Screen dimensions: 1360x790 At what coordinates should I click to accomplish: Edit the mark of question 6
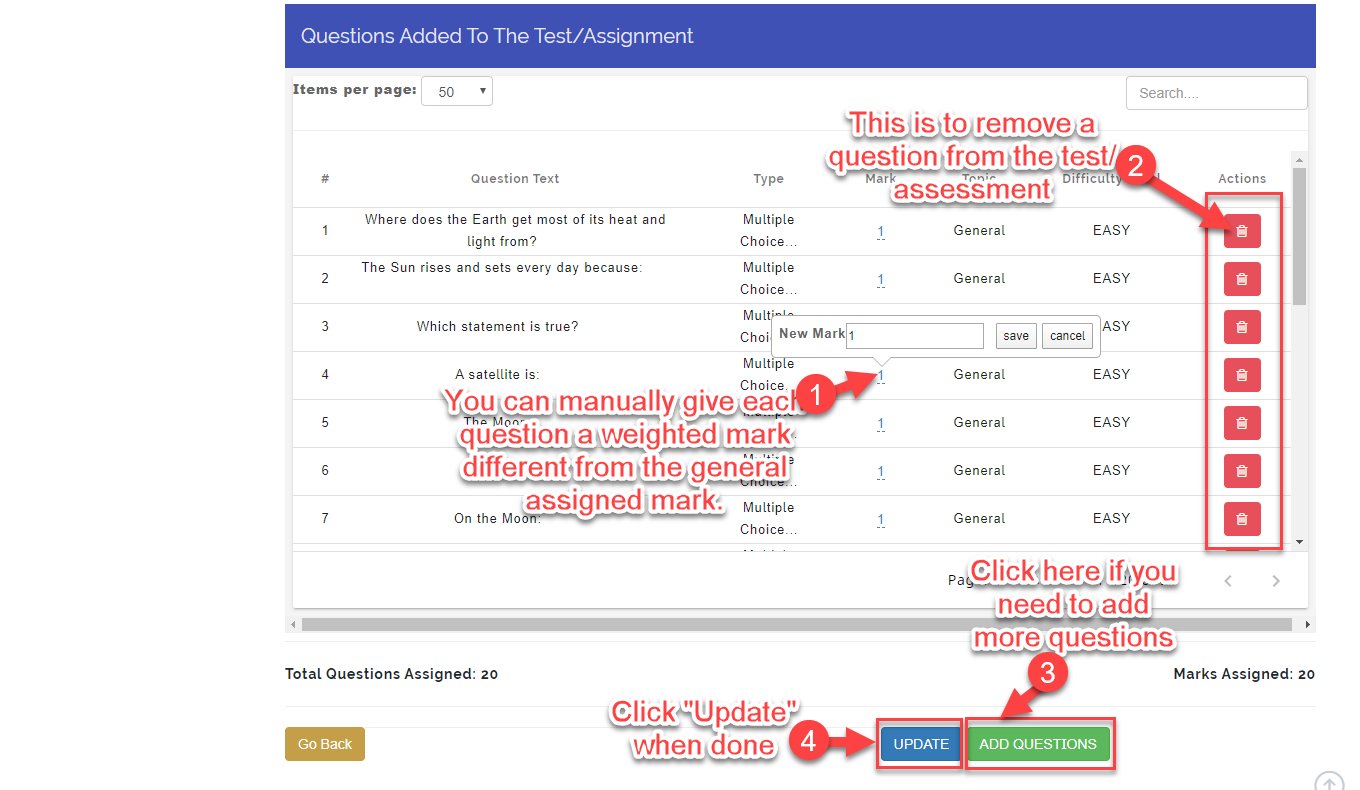tap(881, 471)
